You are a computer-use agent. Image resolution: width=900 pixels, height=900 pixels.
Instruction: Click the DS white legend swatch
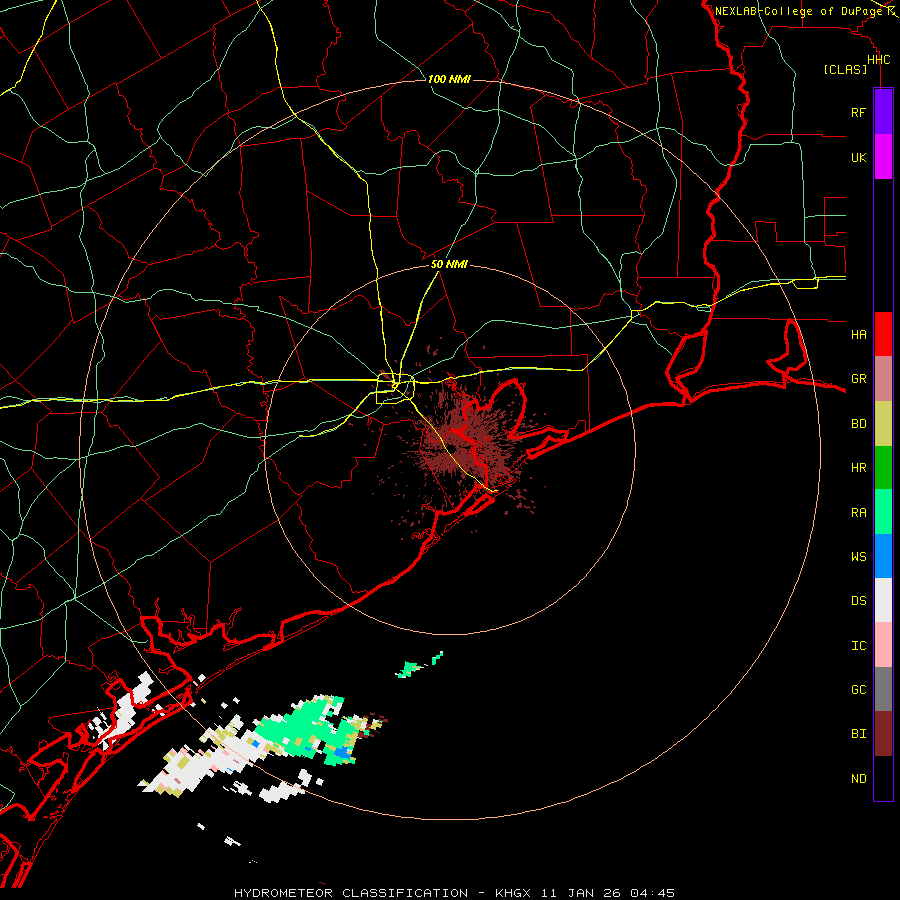(x=883, y=600)
